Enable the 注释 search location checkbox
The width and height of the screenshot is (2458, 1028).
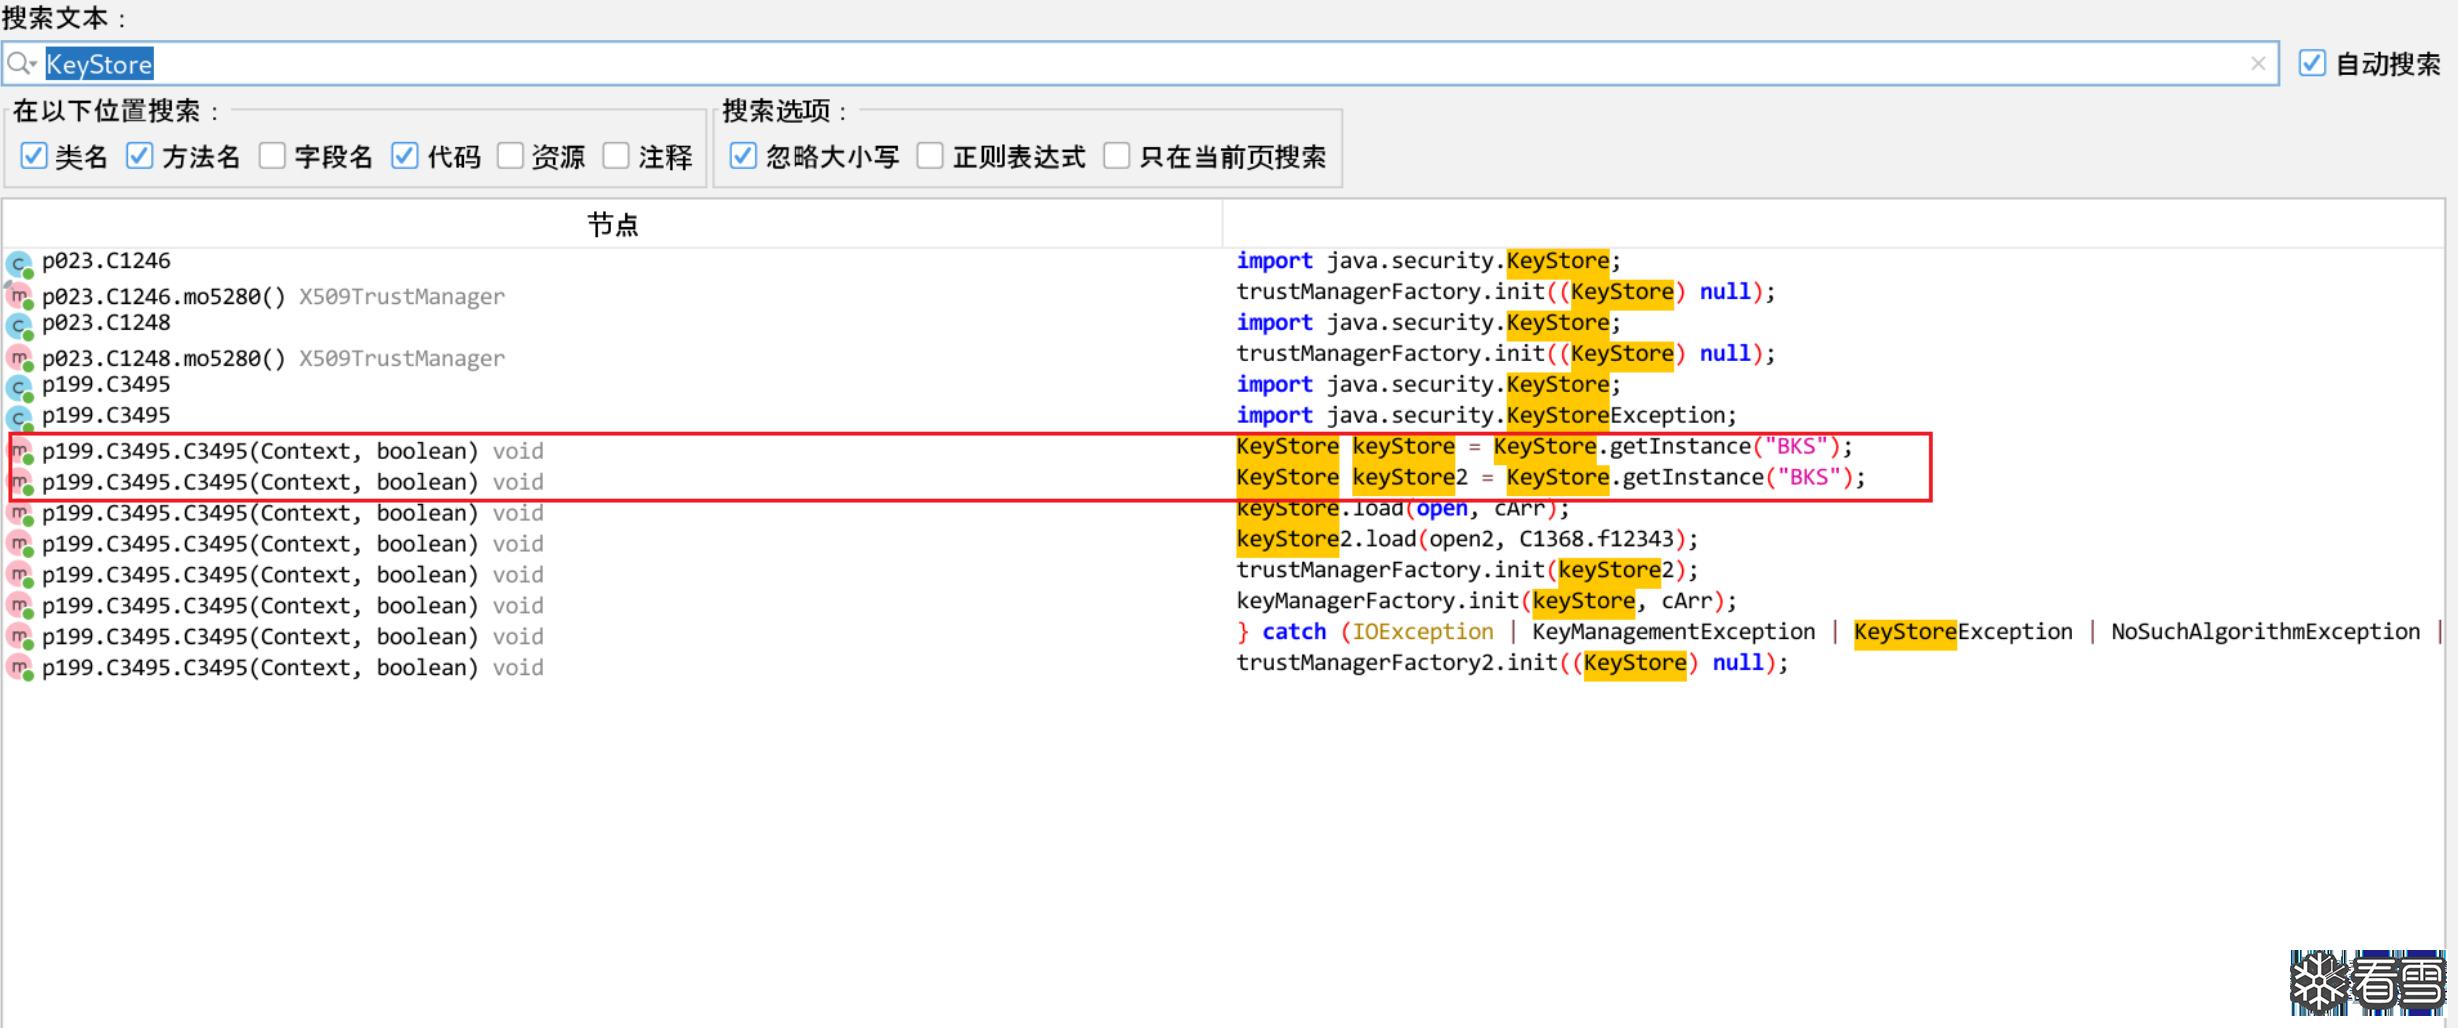616,156
